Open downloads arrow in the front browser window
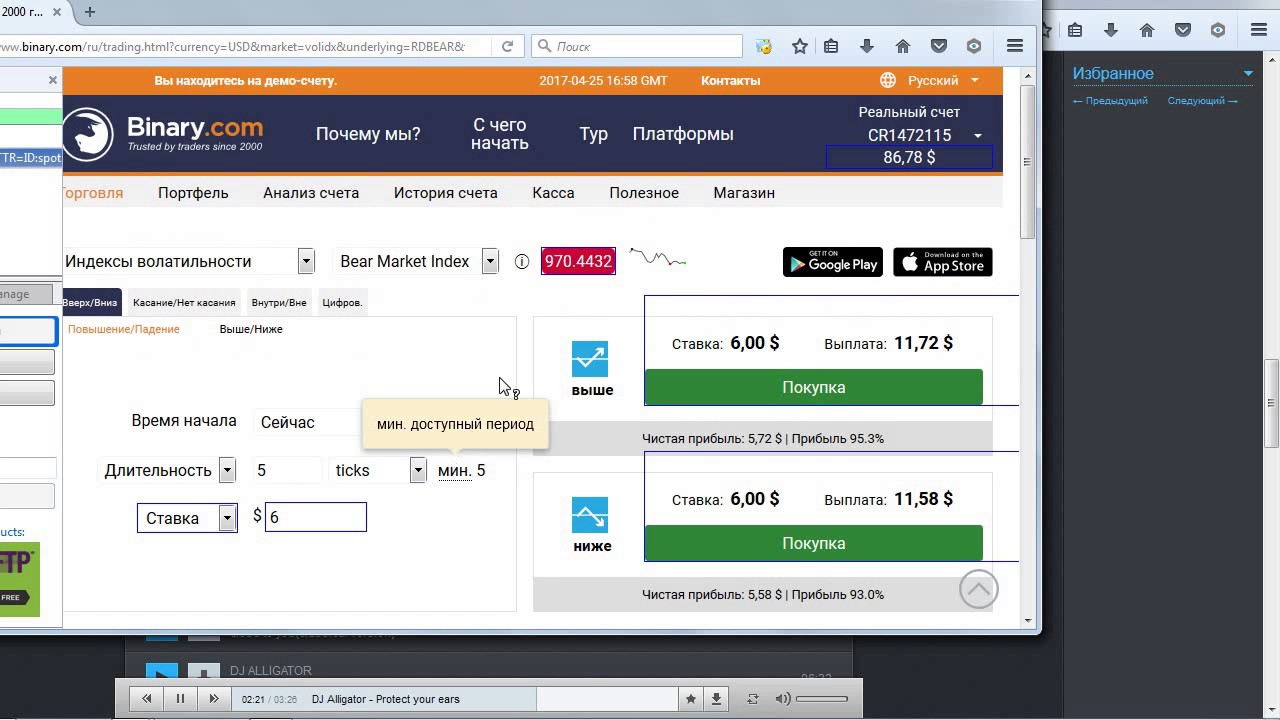 [867, 46]
